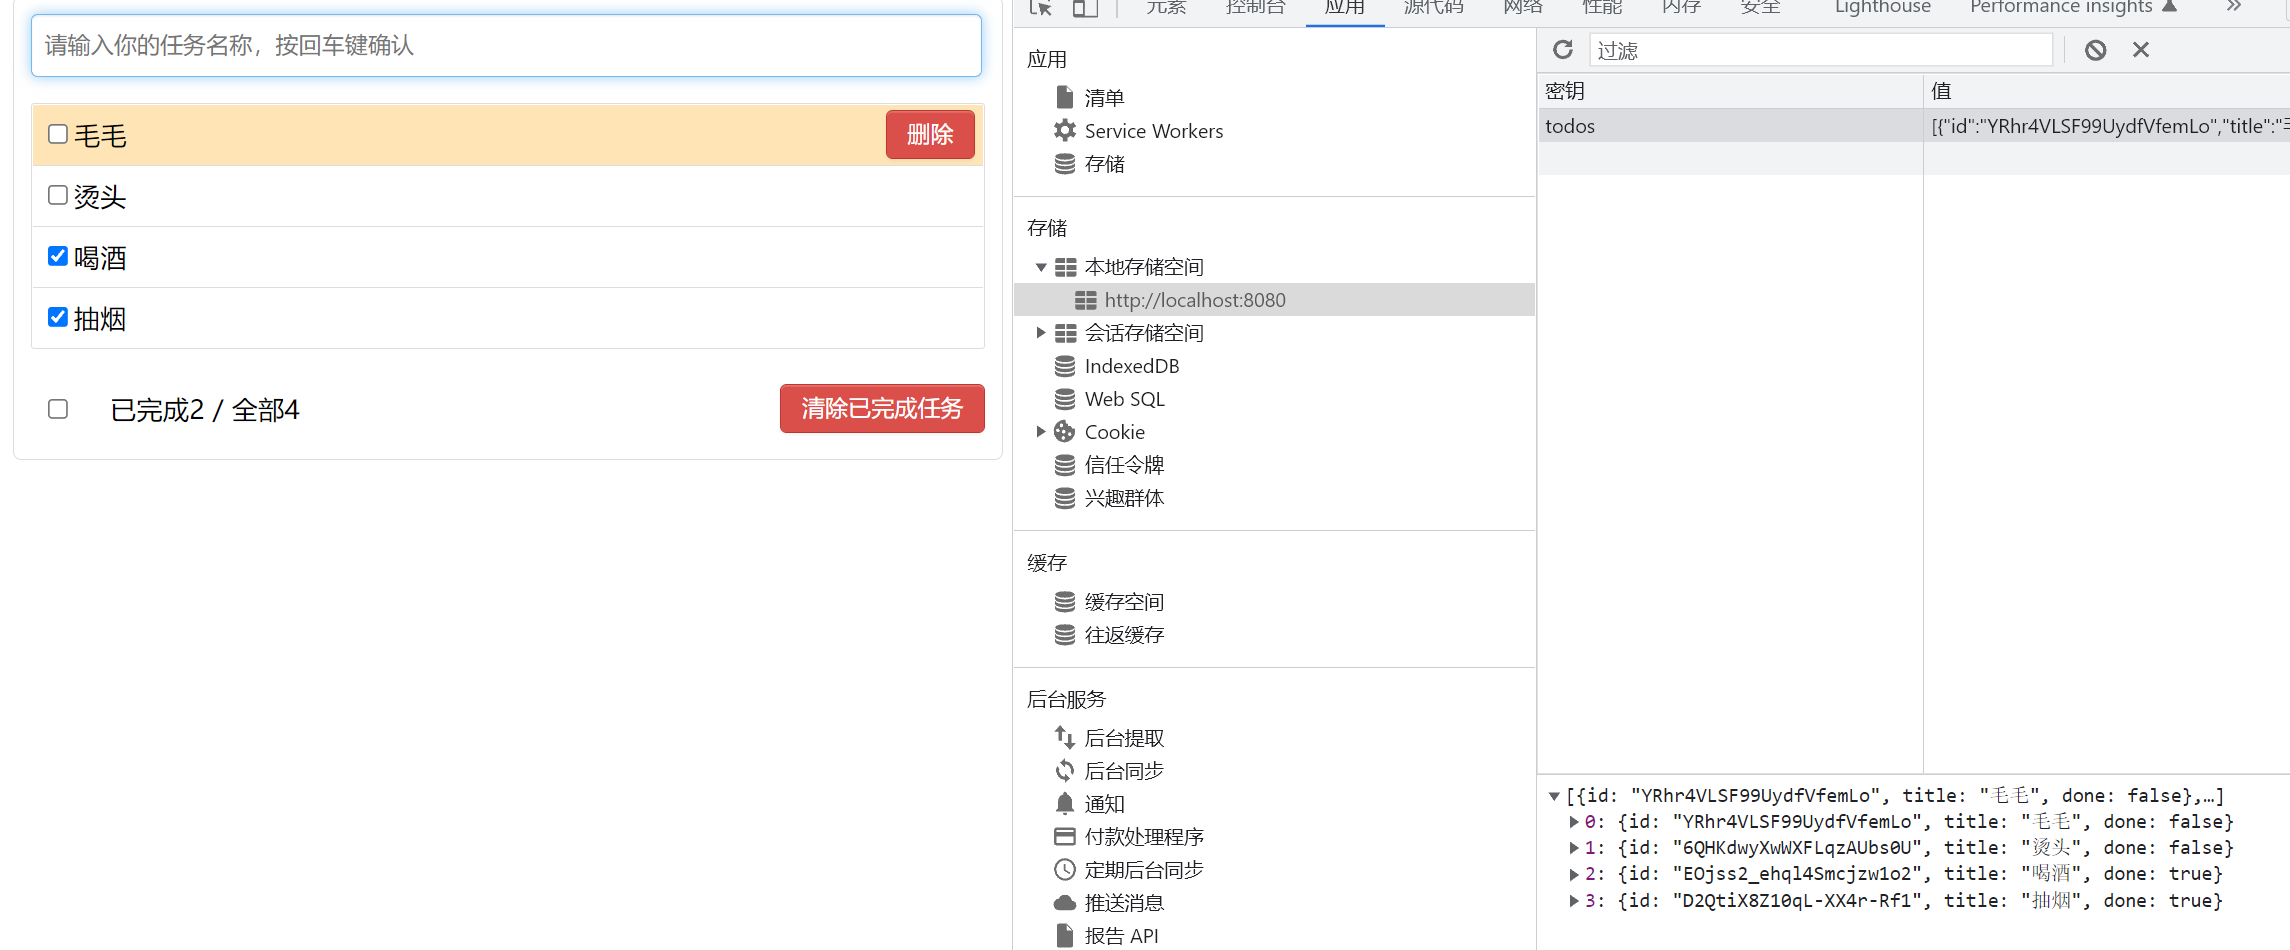Image resolution: width=2290 pixels, height=950 pixels.
Task: Switch to the Lighthouse tab
Action: pyautogui.click(x=1882, y=8)
